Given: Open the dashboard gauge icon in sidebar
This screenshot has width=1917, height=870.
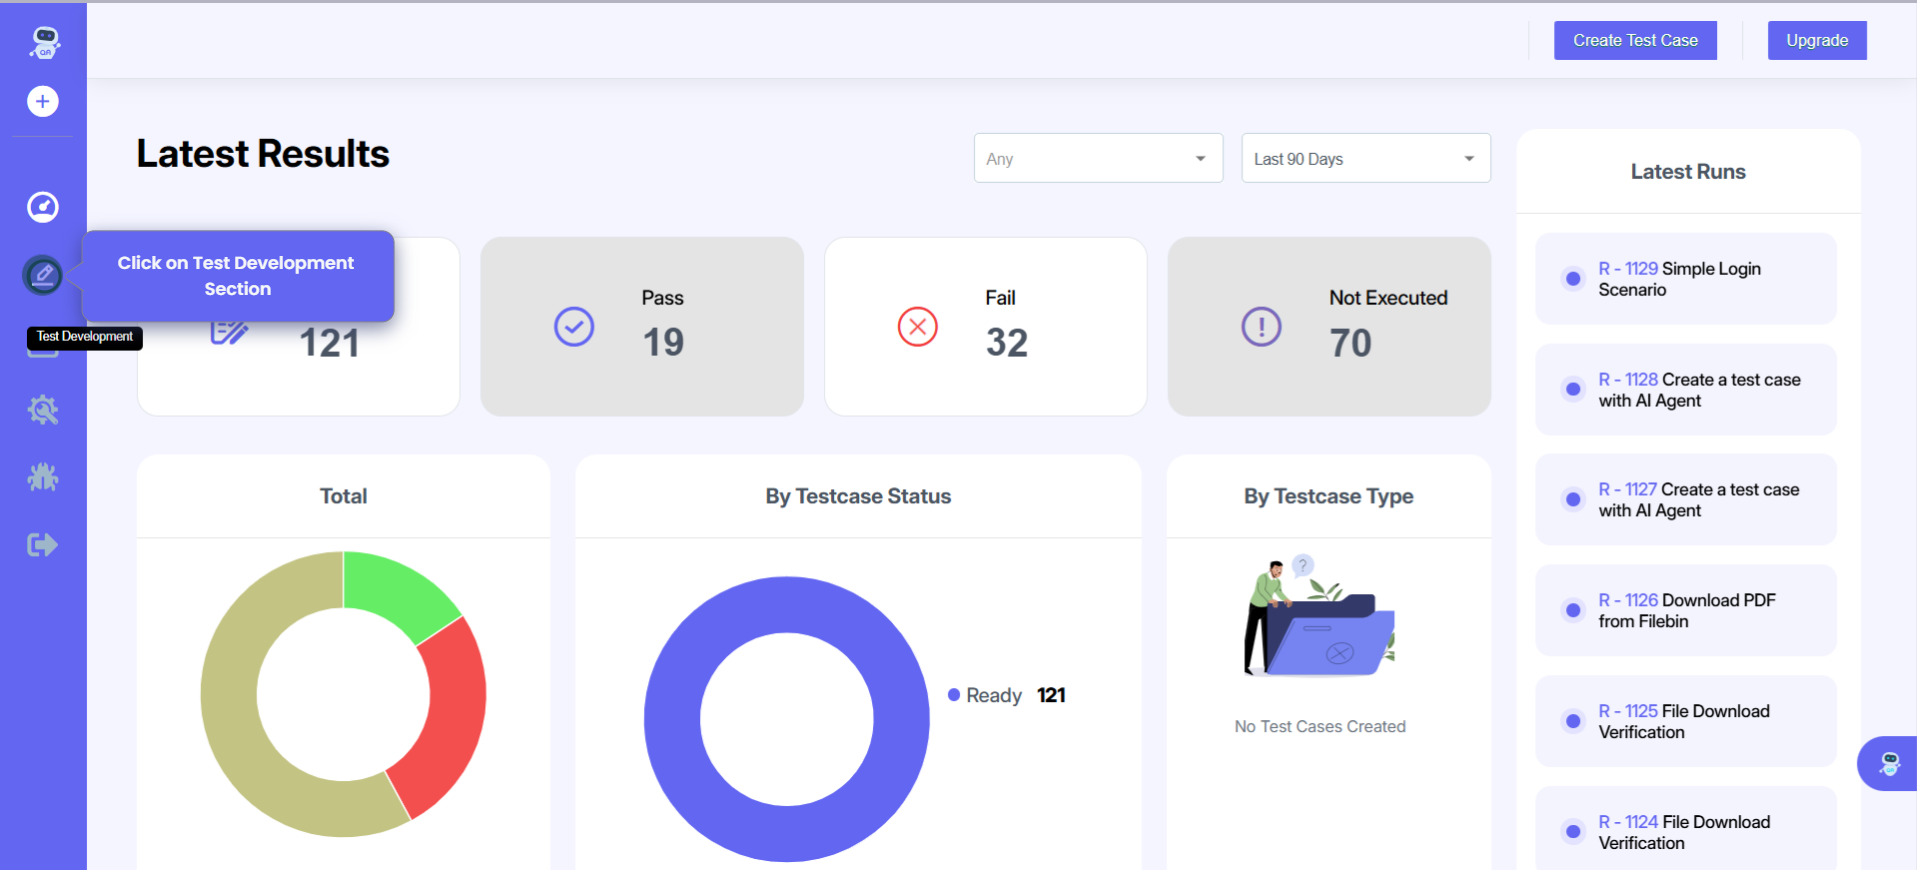Looking at the screenshot, I should [43, 207].
